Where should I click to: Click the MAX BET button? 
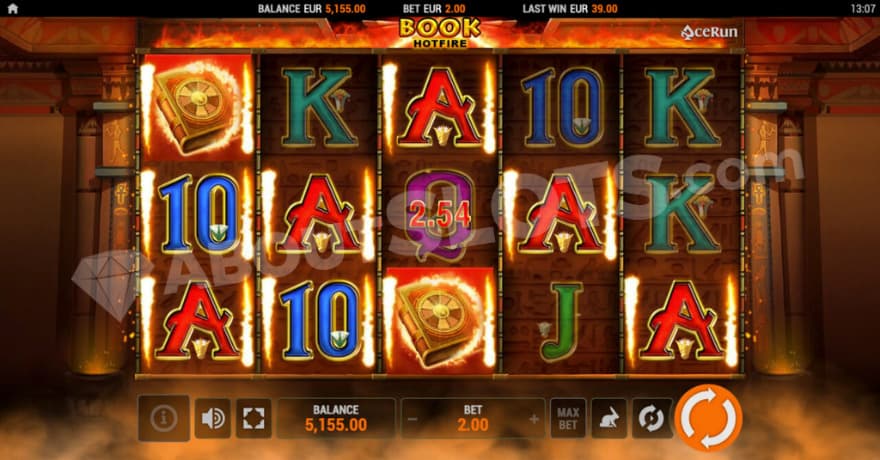click(568, 418)
